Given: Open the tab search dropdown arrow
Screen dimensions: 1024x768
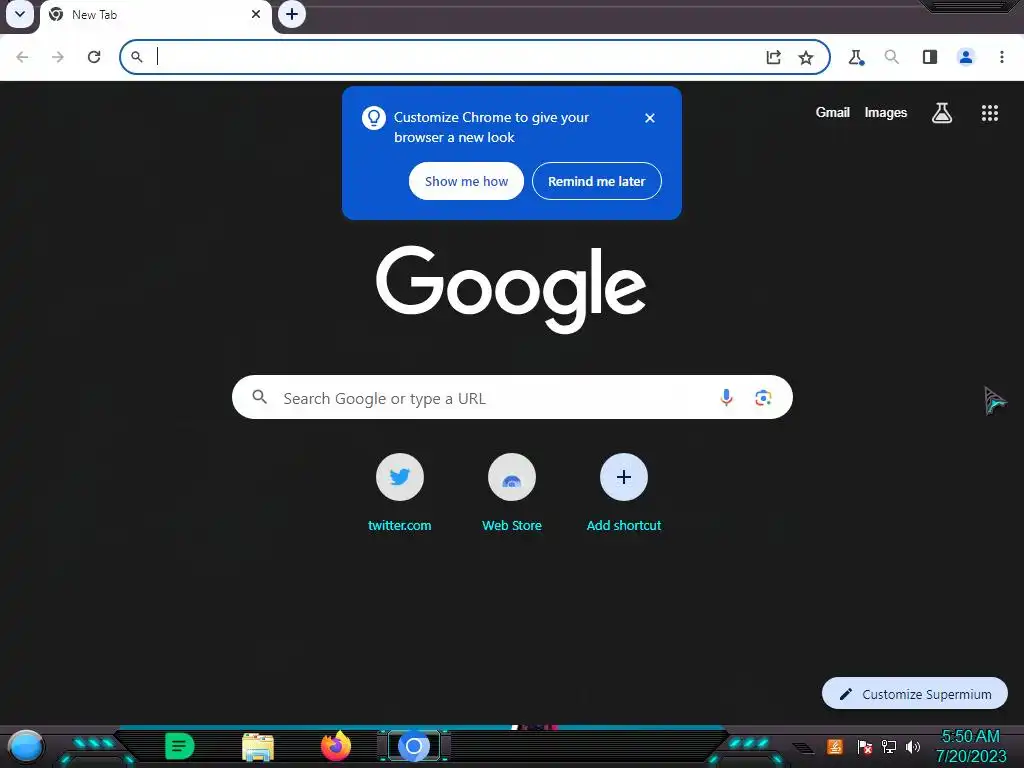Looking at the screenshot, I should click(20, 14).
